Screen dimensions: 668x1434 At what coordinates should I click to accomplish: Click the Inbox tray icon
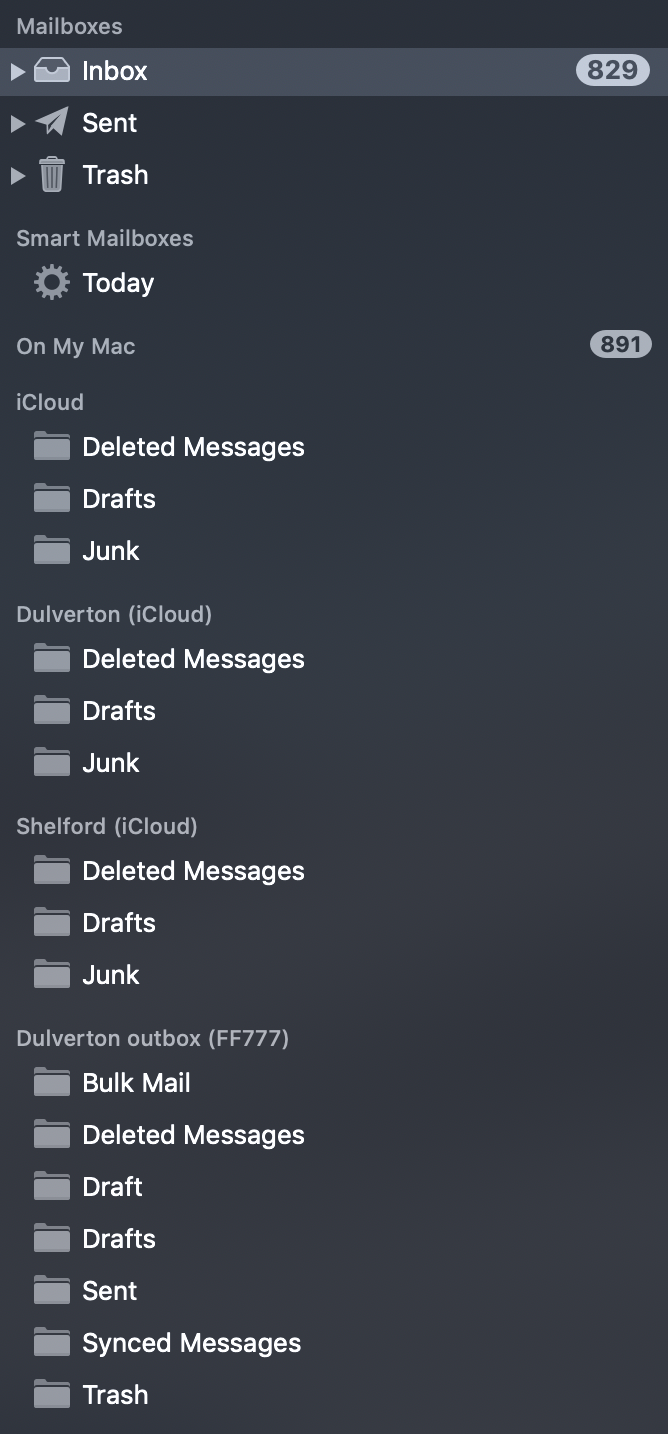[52, 71]
